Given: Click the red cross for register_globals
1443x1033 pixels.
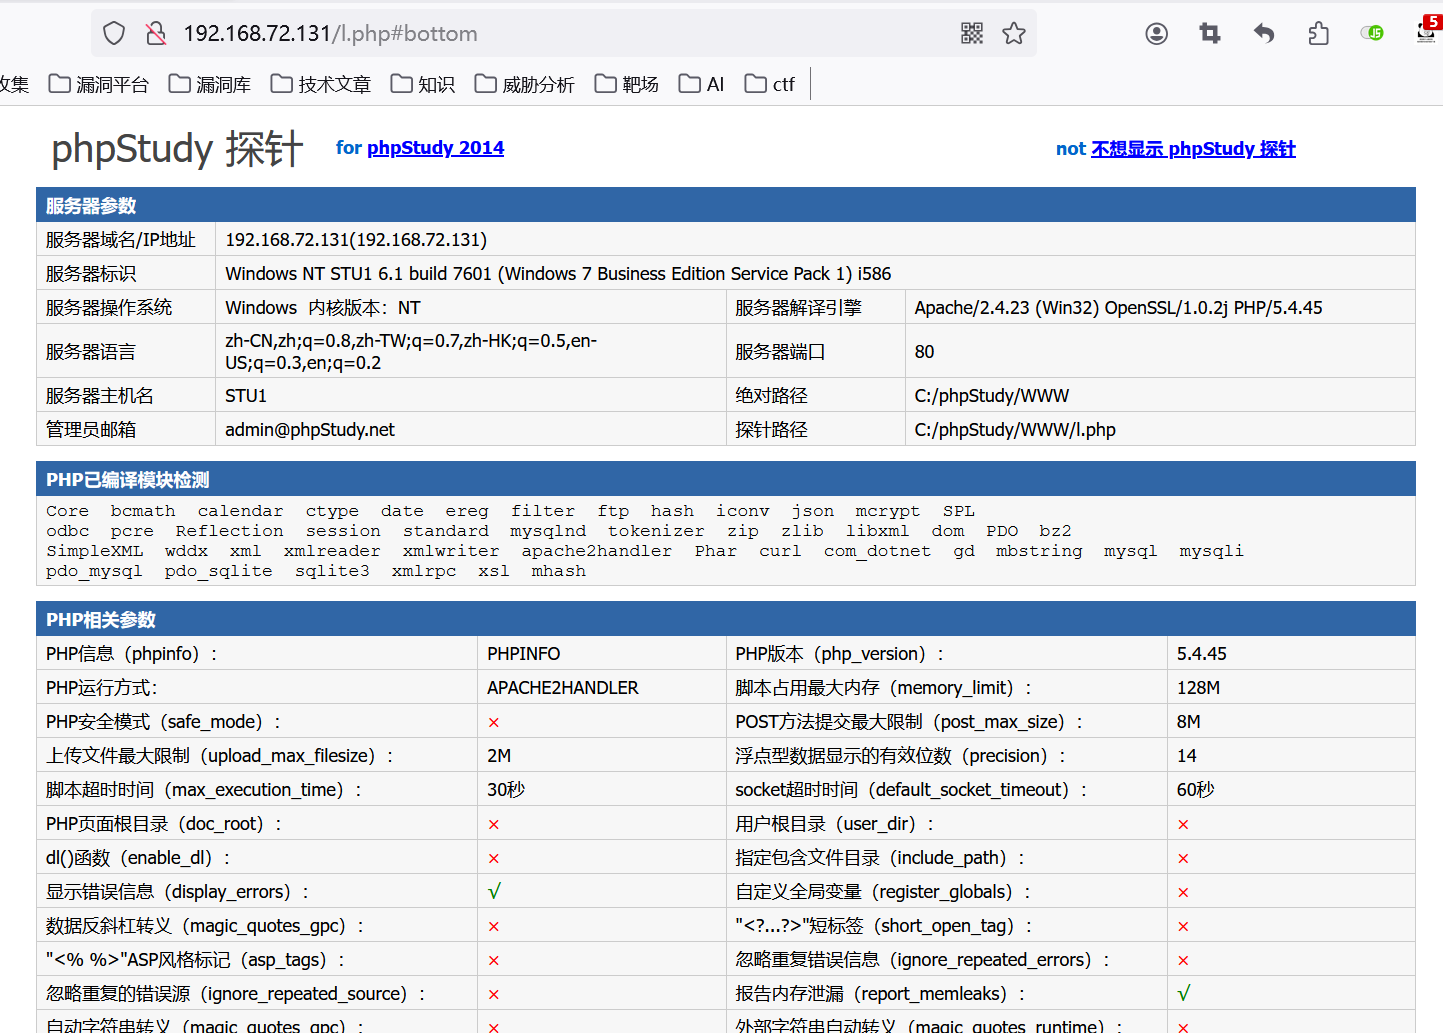Looking at the screenshot, I should [x=1184, y=892].
